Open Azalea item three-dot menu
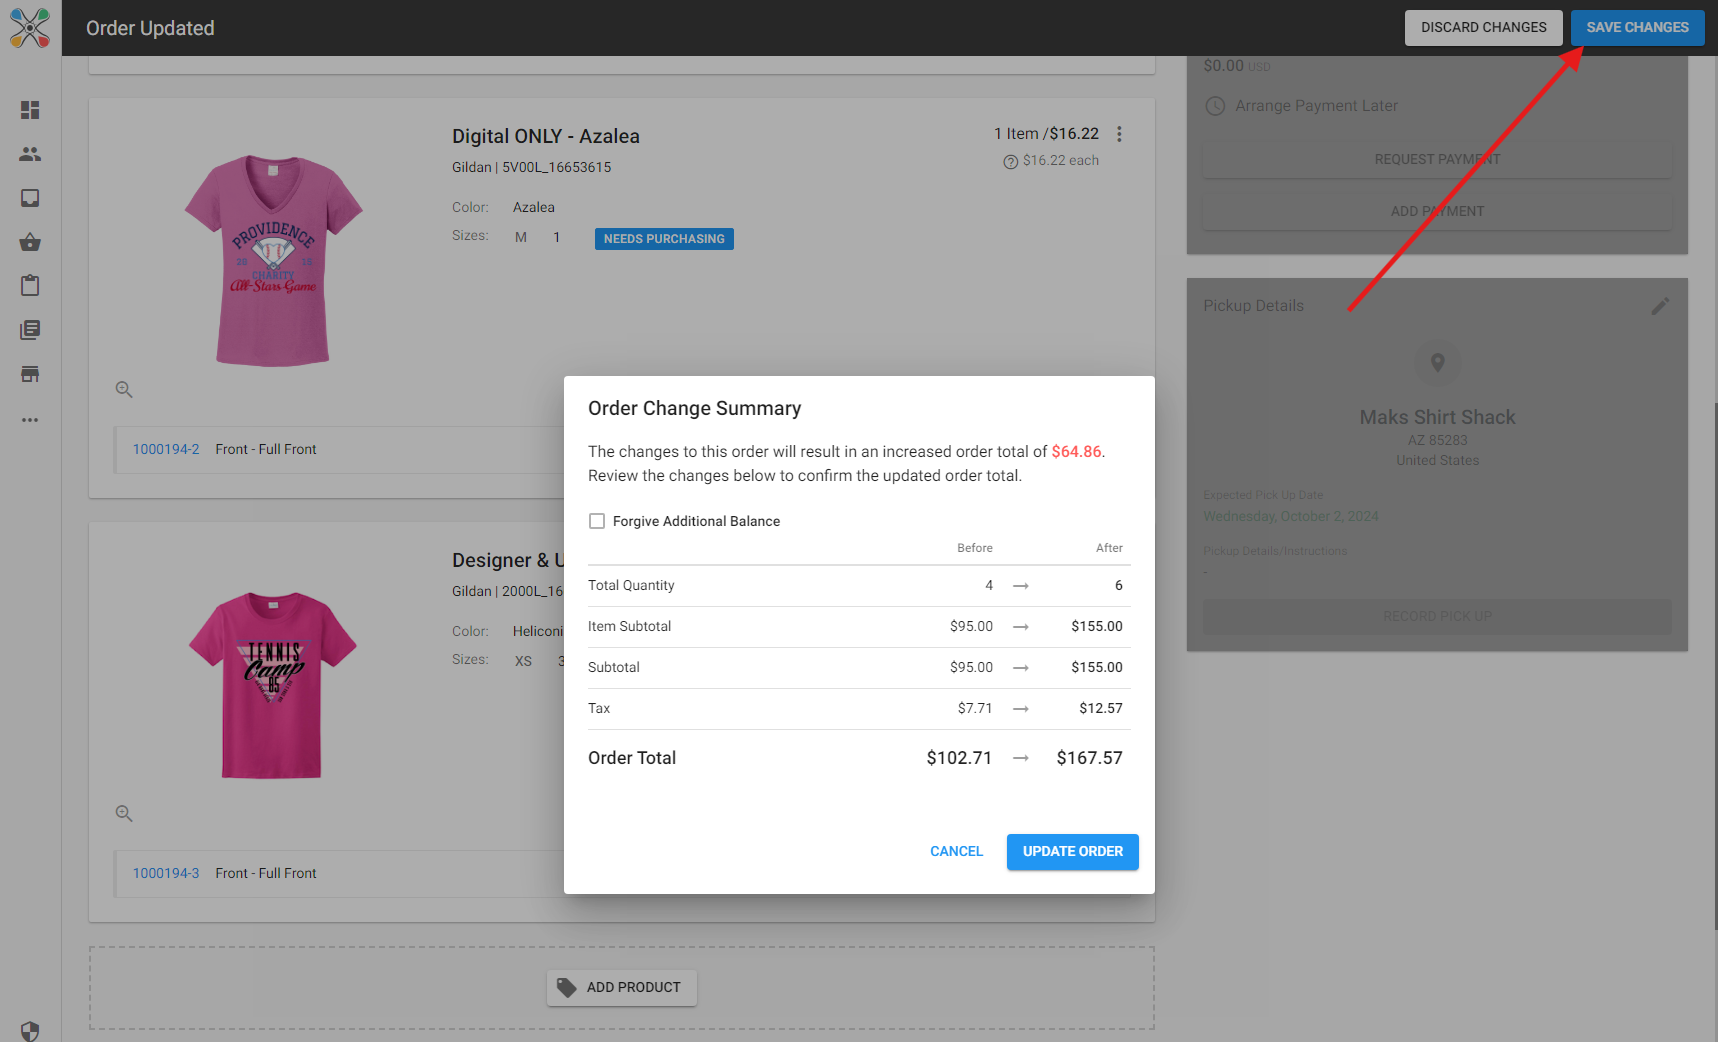Image resolution: width=1718 pixels, height=1042 pixels. [x=1119, y=134]
